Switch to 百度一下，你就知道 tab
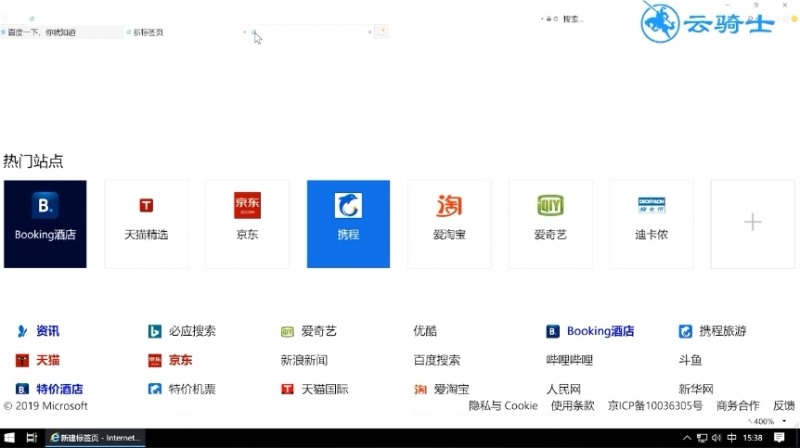 pos(61,32)
